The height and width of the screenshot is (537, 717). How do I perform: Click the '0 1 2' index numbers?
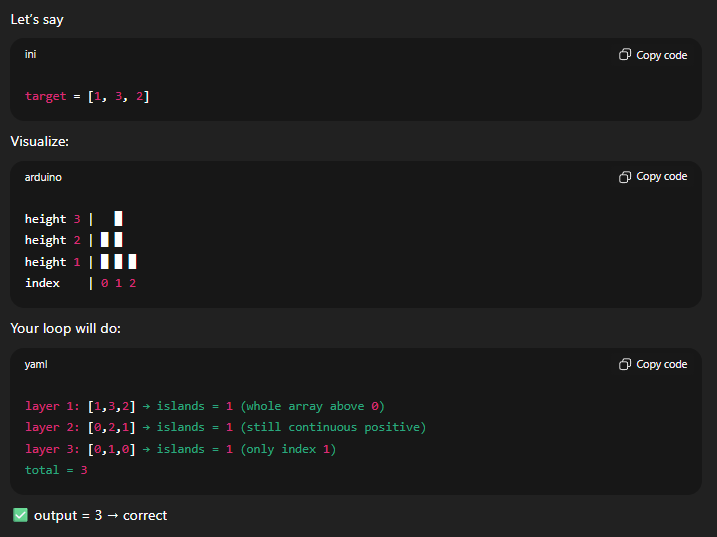click(118, 284)
